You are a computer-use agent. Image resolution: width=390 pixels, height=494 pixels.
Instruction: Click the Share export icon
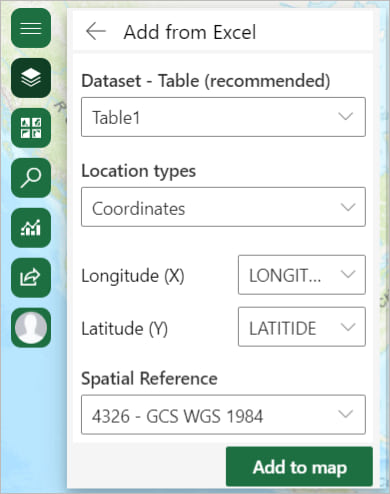tap(31, 278)
